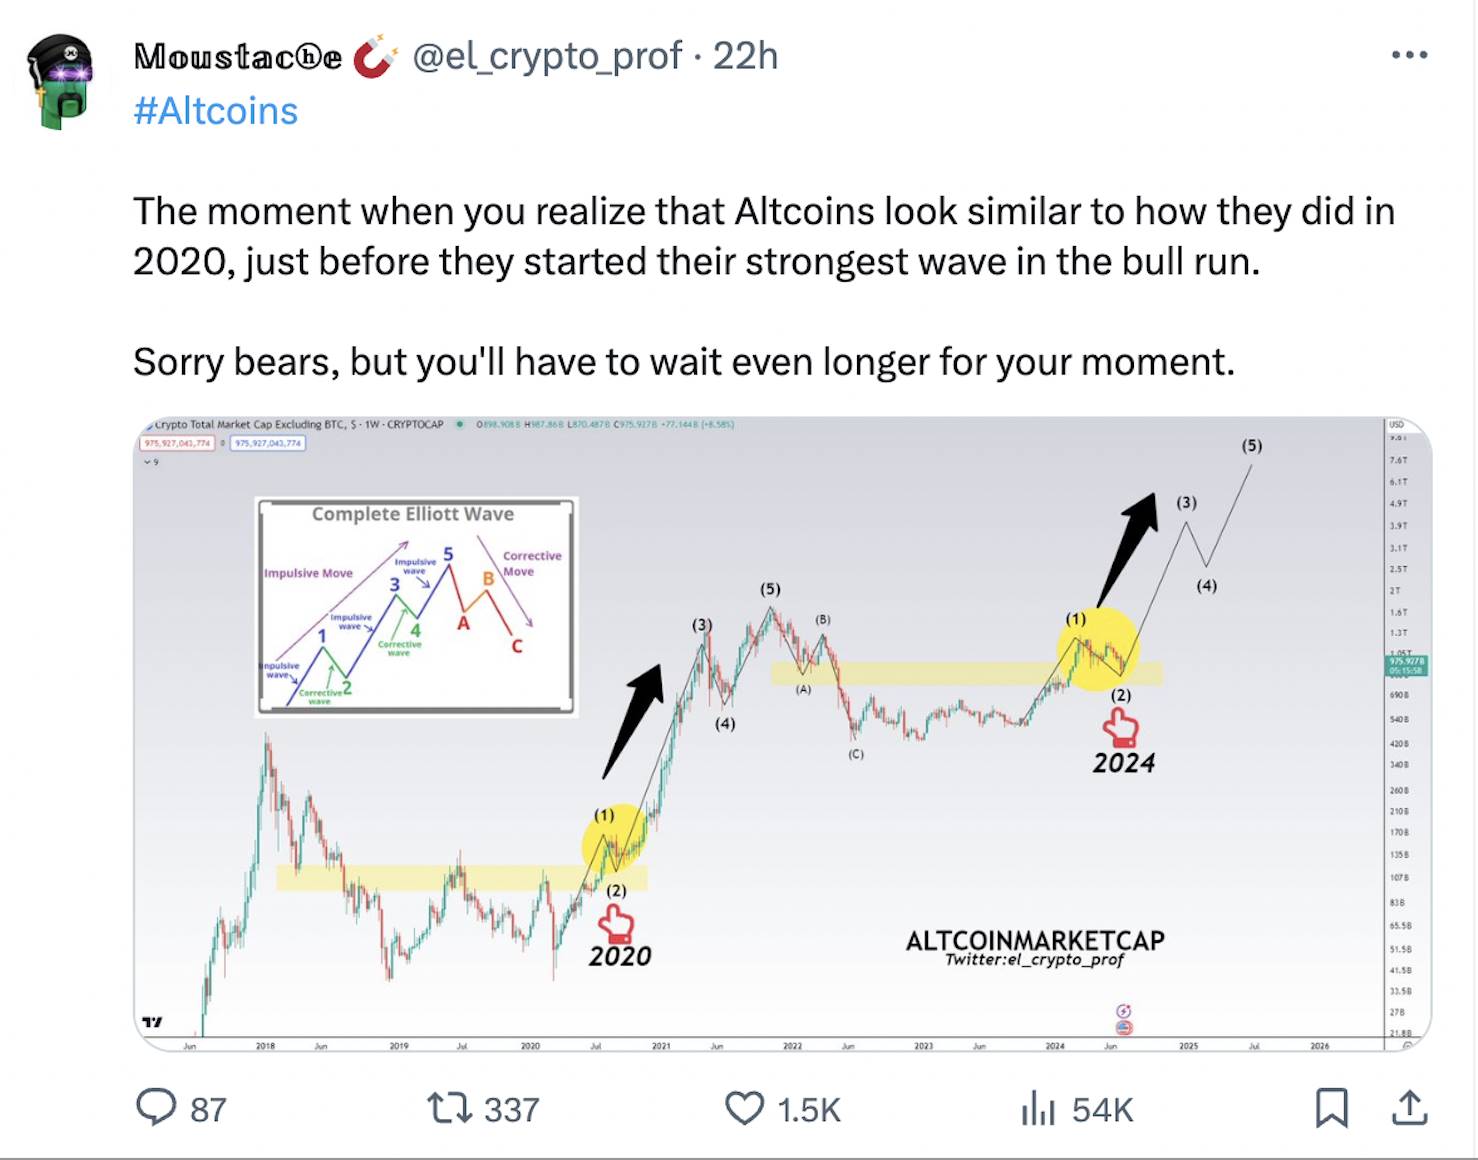Share the tweet using the upload arrow icon
Viewport: 1478px width, 1160px height.
point(1409,1107)
